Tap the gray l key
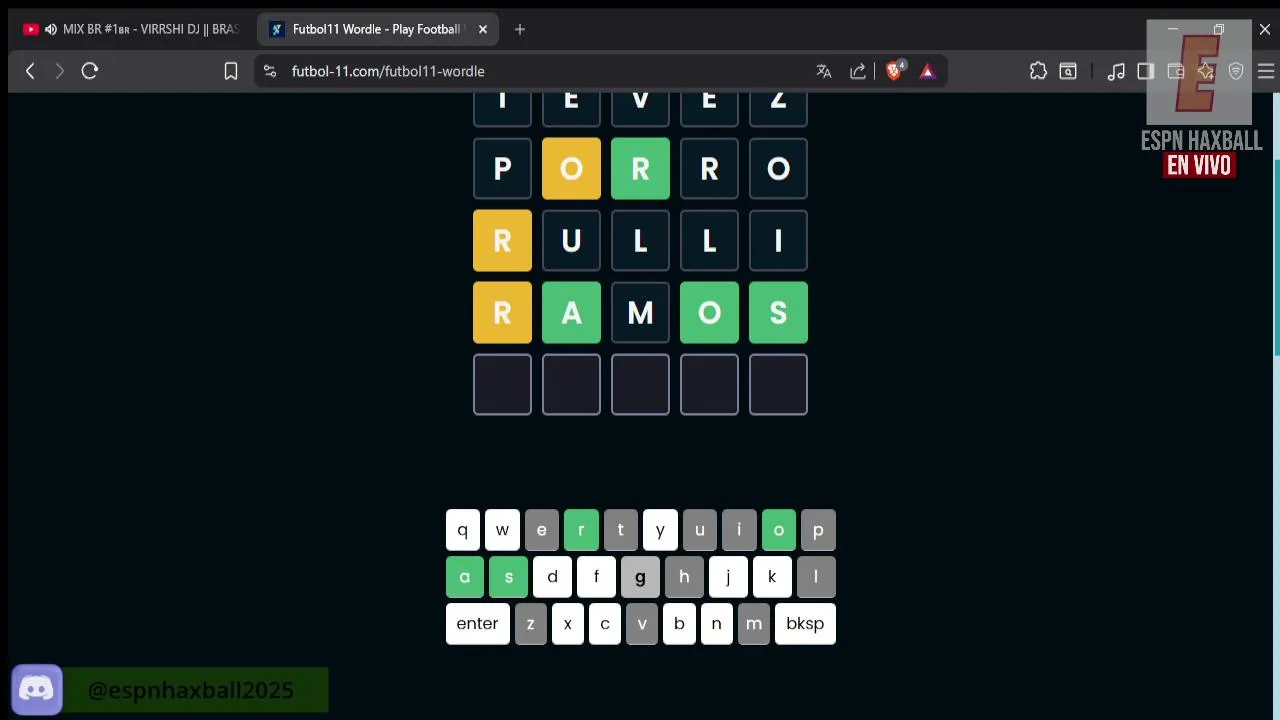This screenshot has height=720, width=1280. point(816,577)
